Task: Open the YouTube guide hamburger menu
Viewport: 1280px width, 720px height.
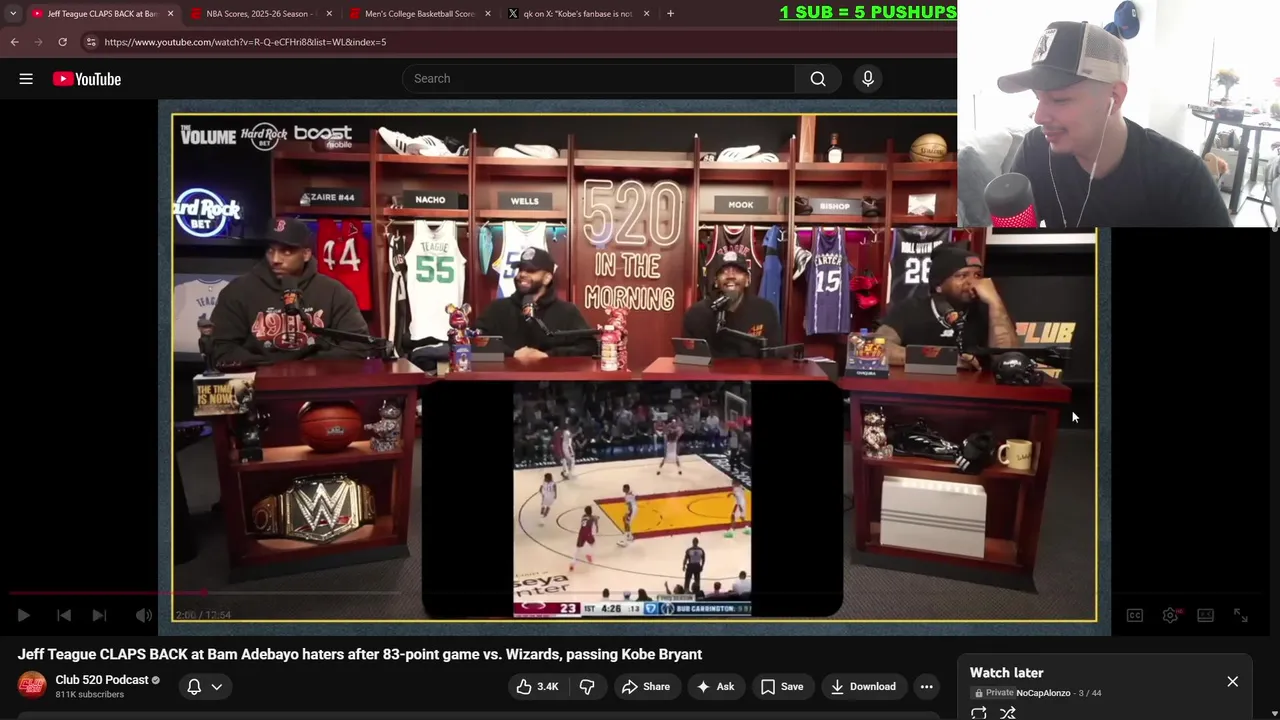Action: 26,79
